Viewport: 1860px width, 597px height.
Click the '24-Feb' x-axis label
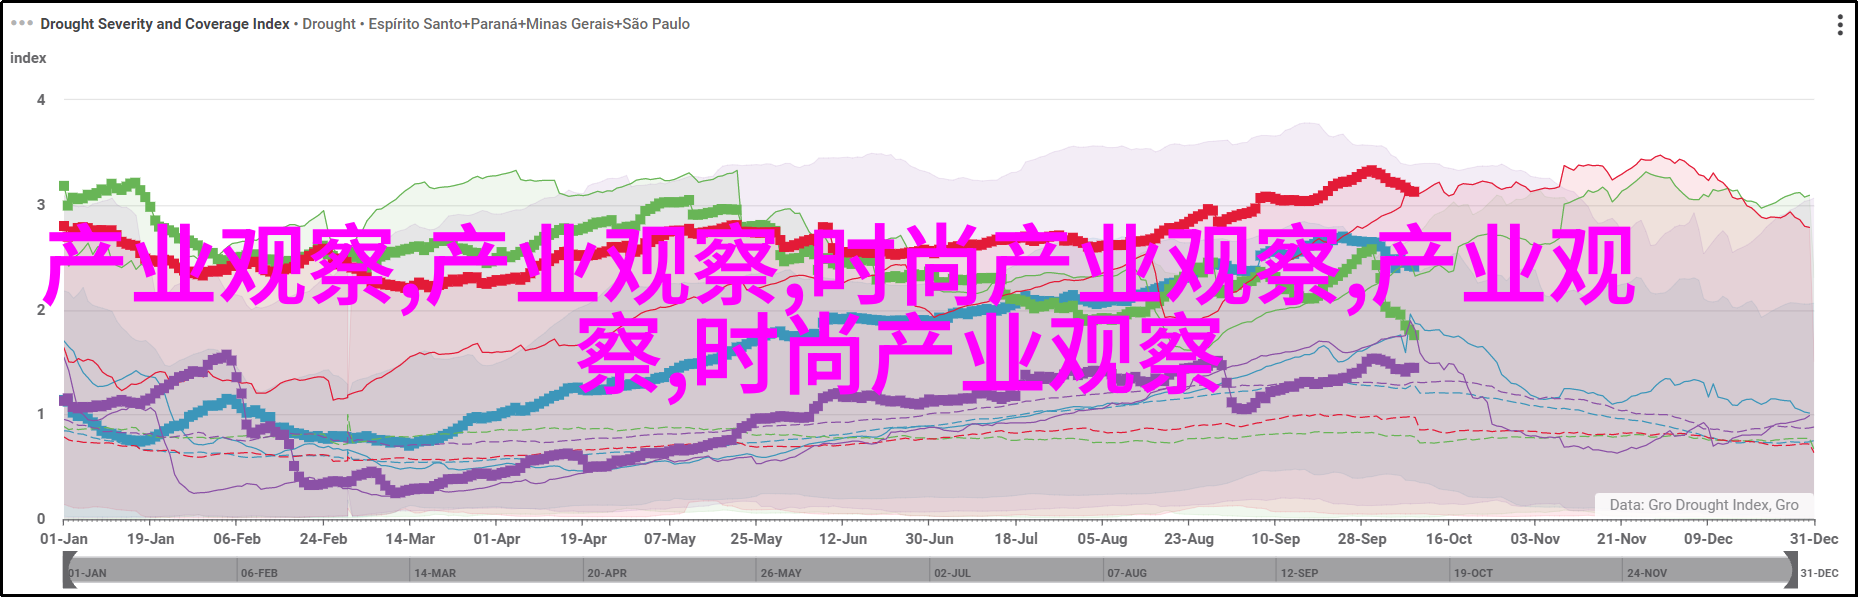(323, 539)
